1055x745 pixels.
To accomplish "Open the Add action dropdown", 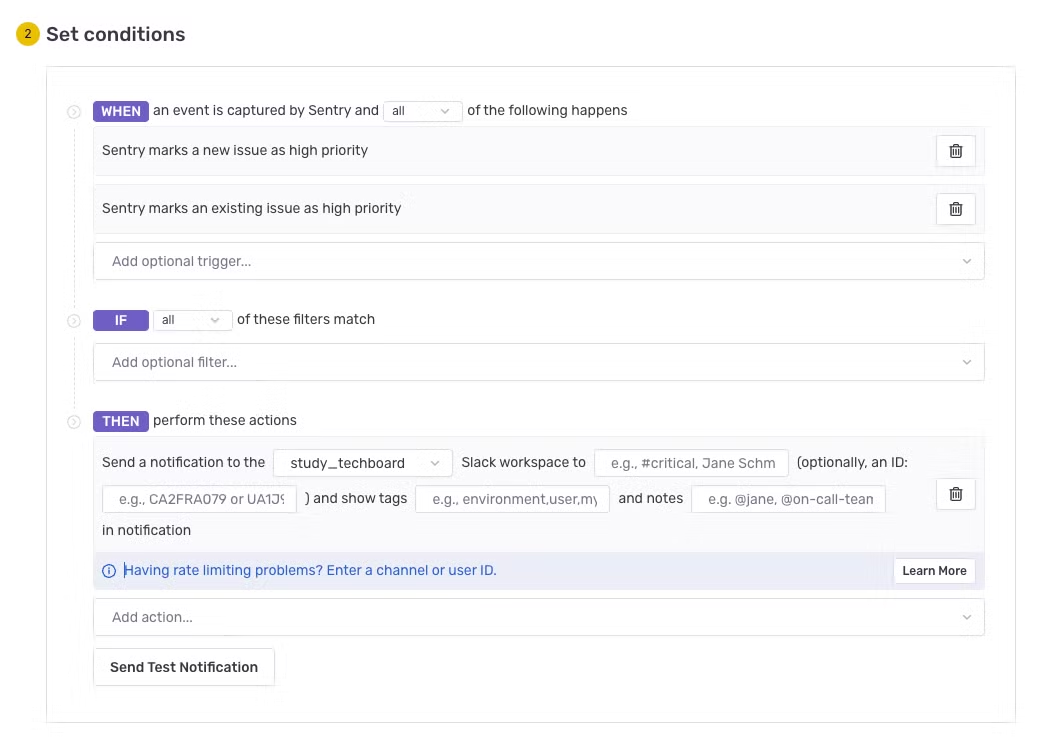I will (538, 617).
